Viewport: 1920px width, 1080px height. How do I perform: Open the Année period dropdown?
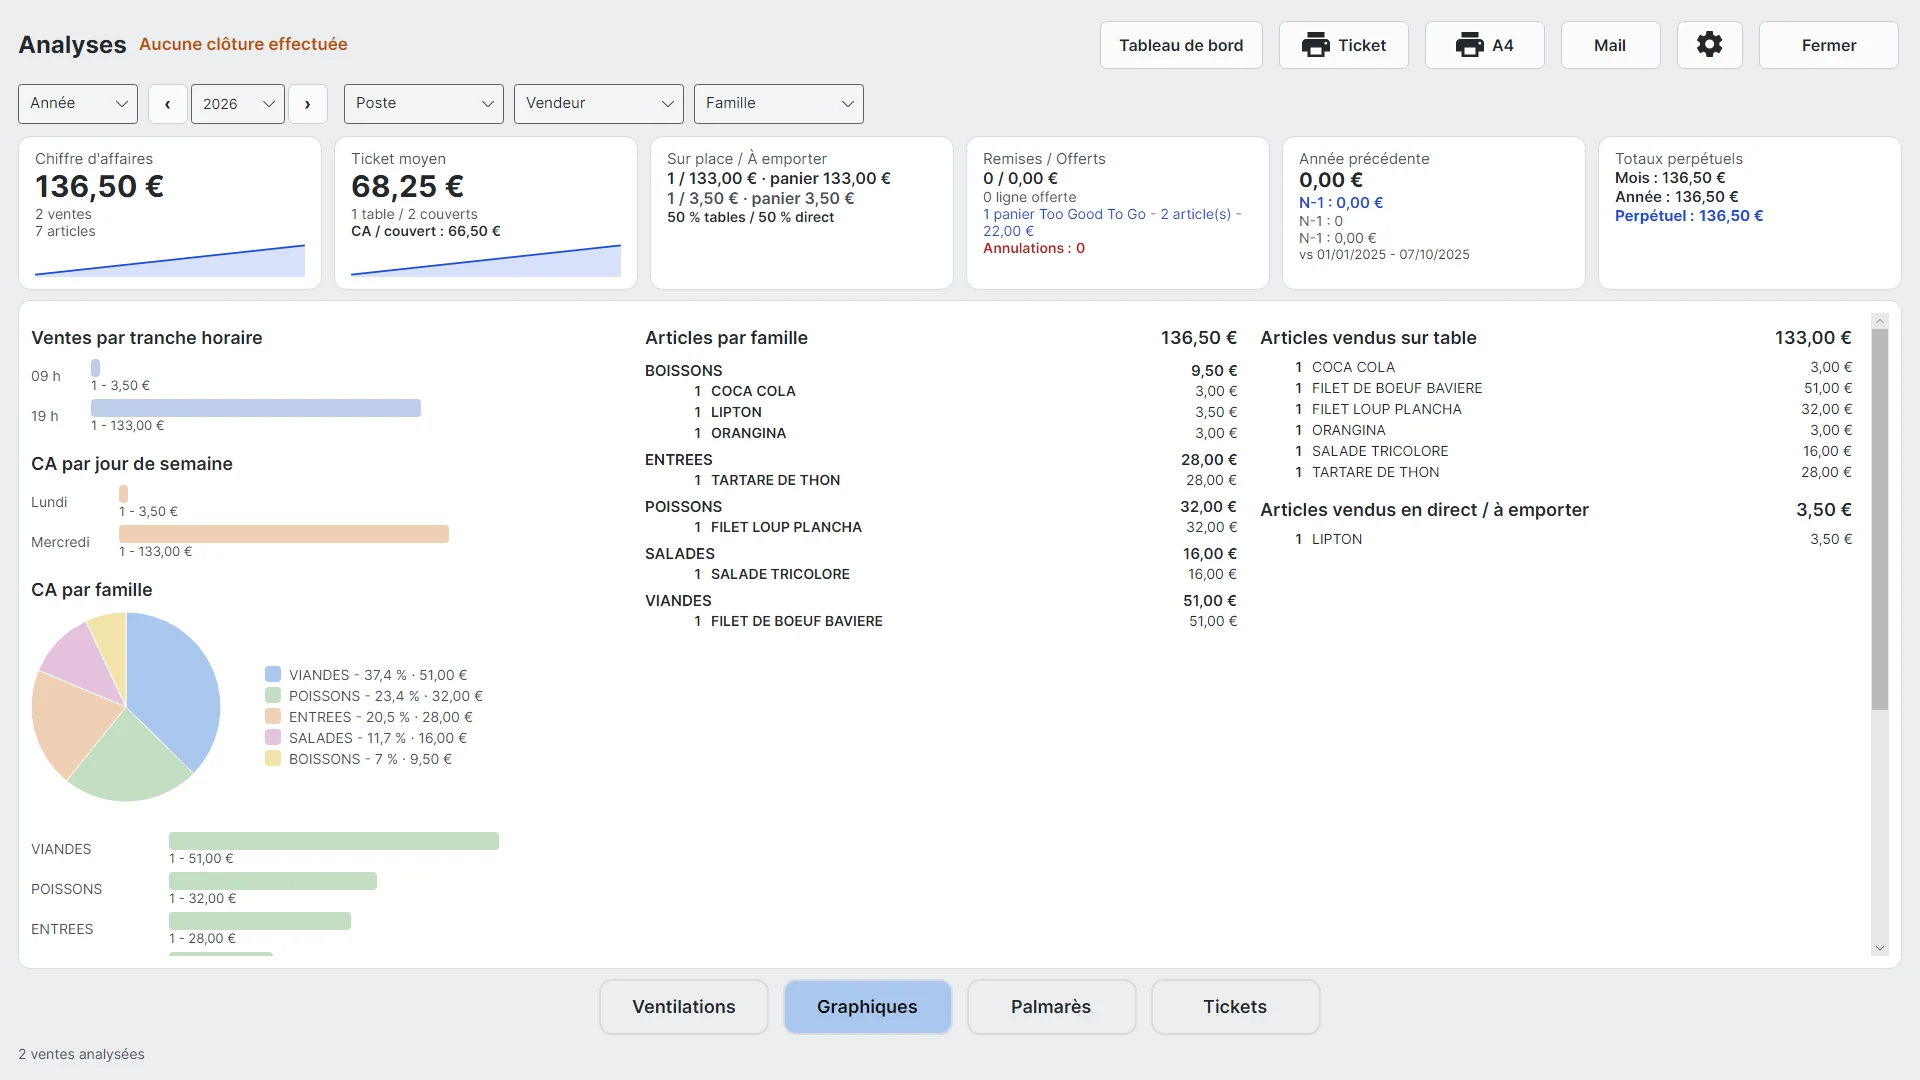coord(78,104)
